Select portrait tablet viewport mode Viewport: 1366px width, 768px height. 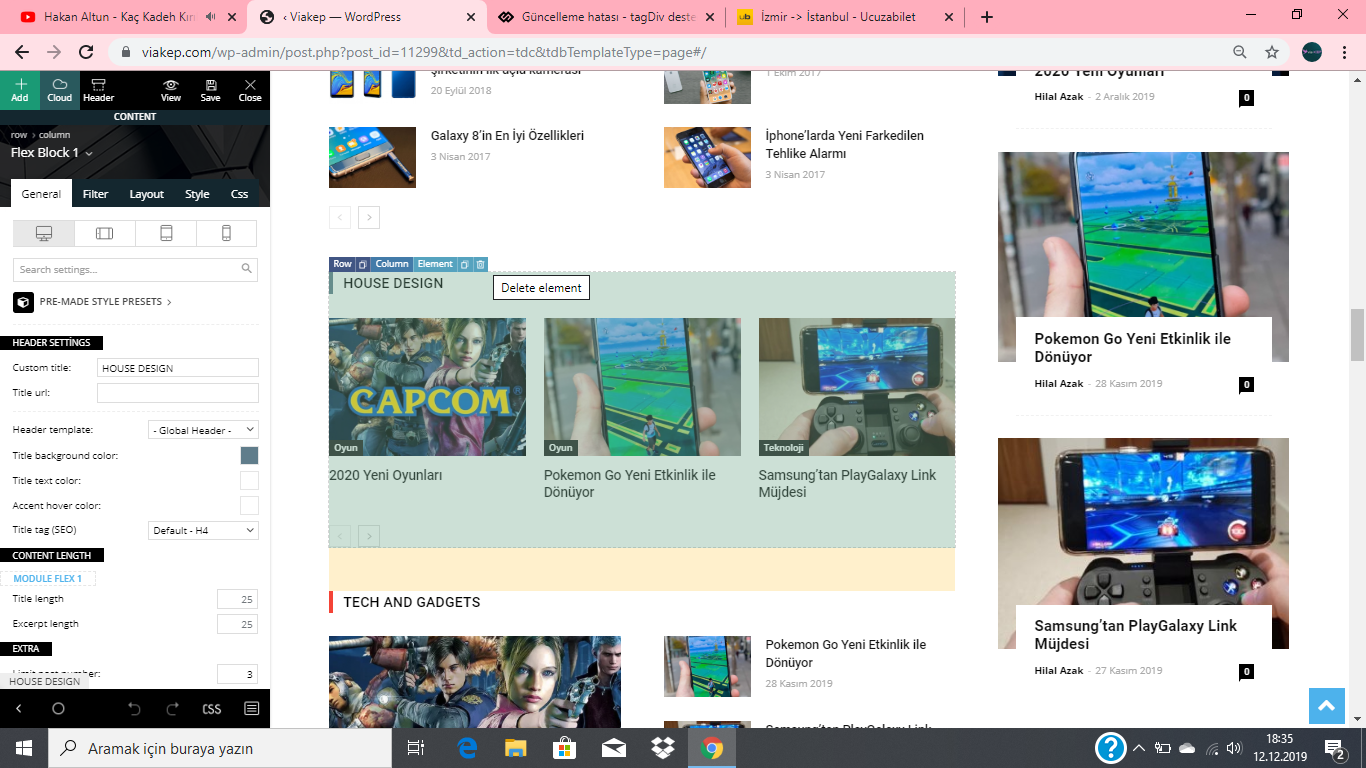coord(166,233)
